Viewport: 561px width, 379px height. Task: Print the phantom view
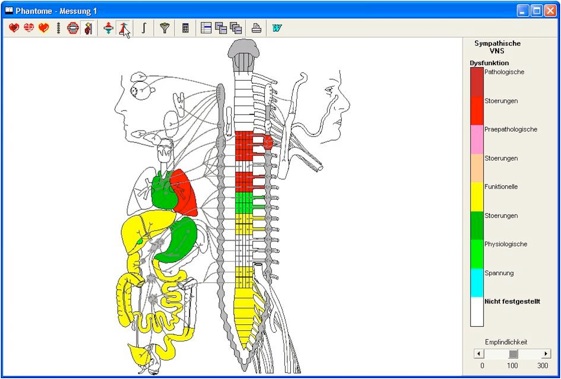[x=256, y=28]
